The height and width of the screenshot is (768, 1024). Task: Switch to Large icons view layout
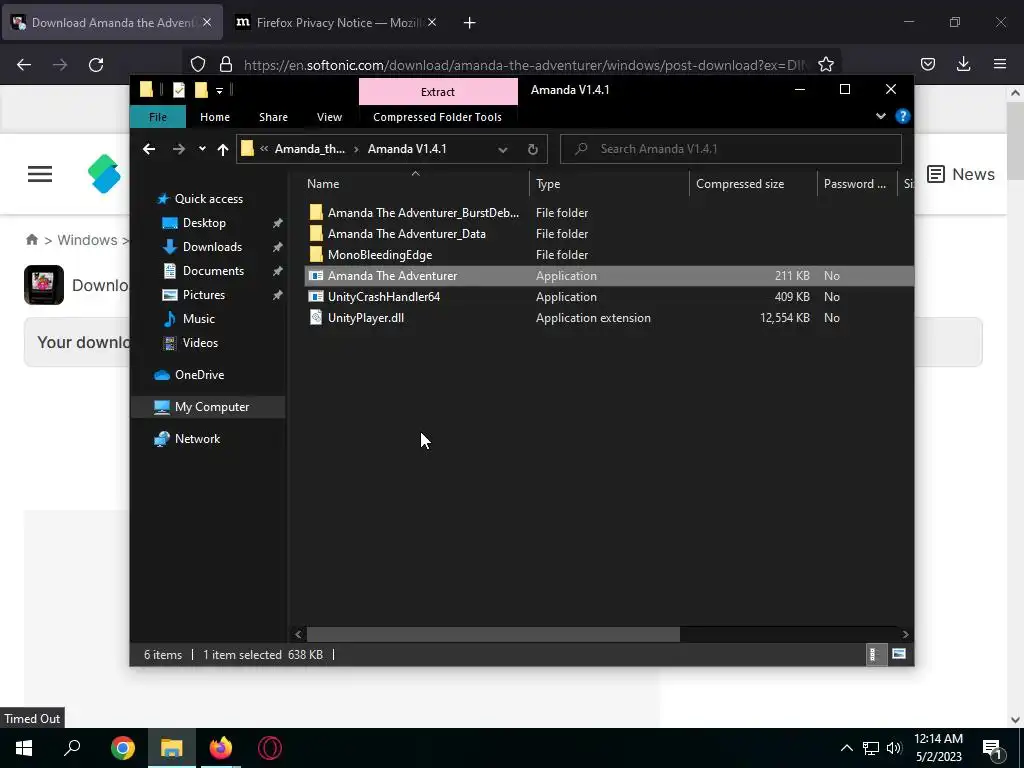899,654
